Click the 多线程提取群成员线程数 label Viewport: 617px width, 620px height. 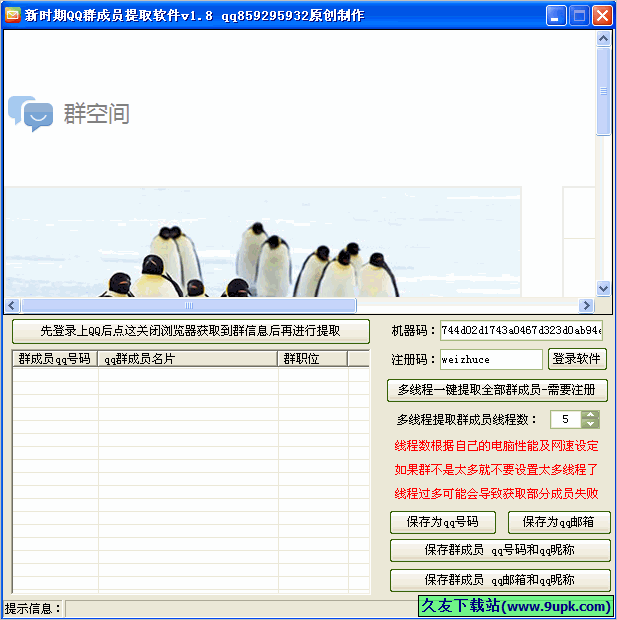(467, 420)
